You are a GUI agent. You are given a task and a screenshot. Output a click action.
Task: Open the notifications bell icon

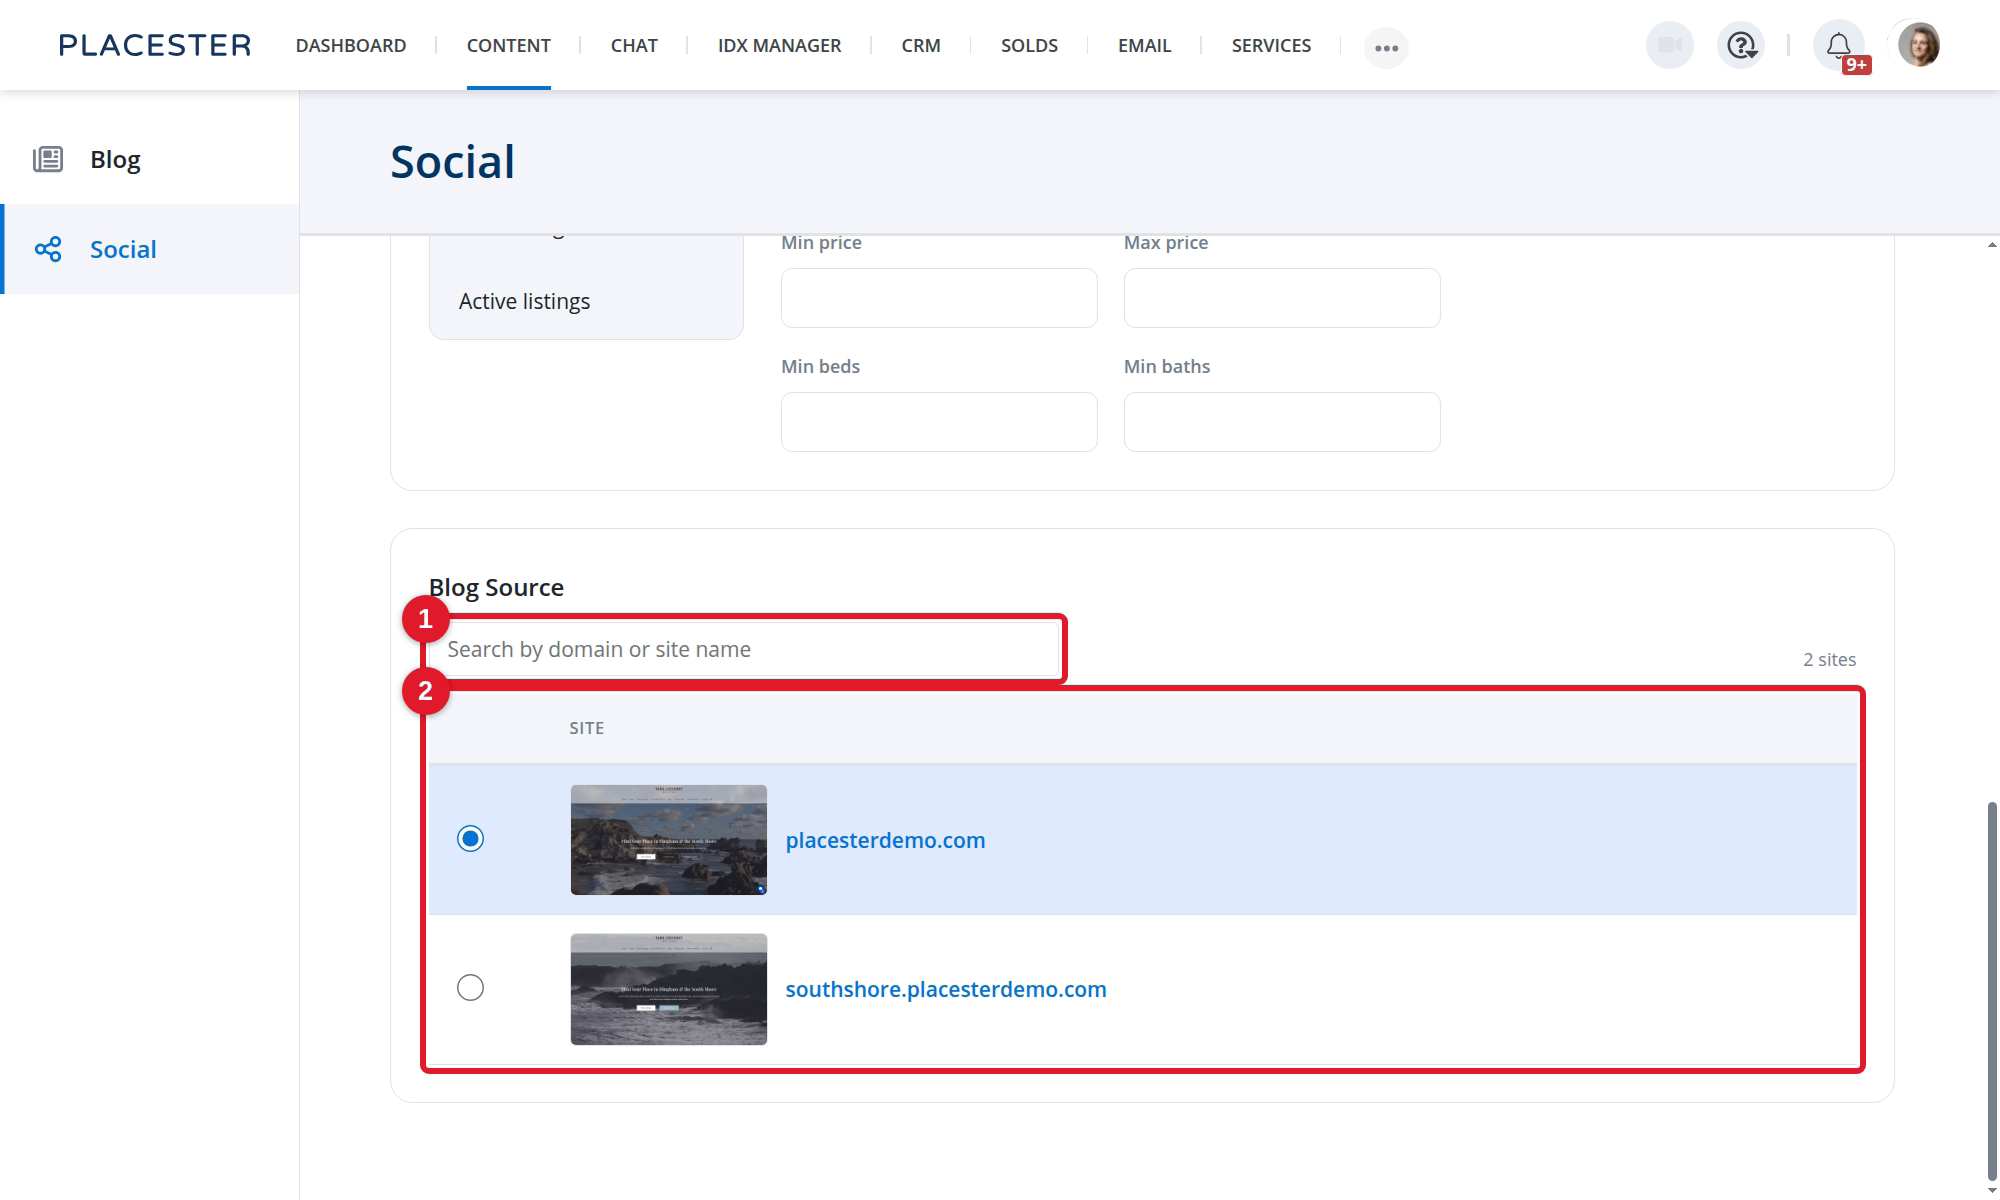pyautogui.click(x=1838, y=45)
